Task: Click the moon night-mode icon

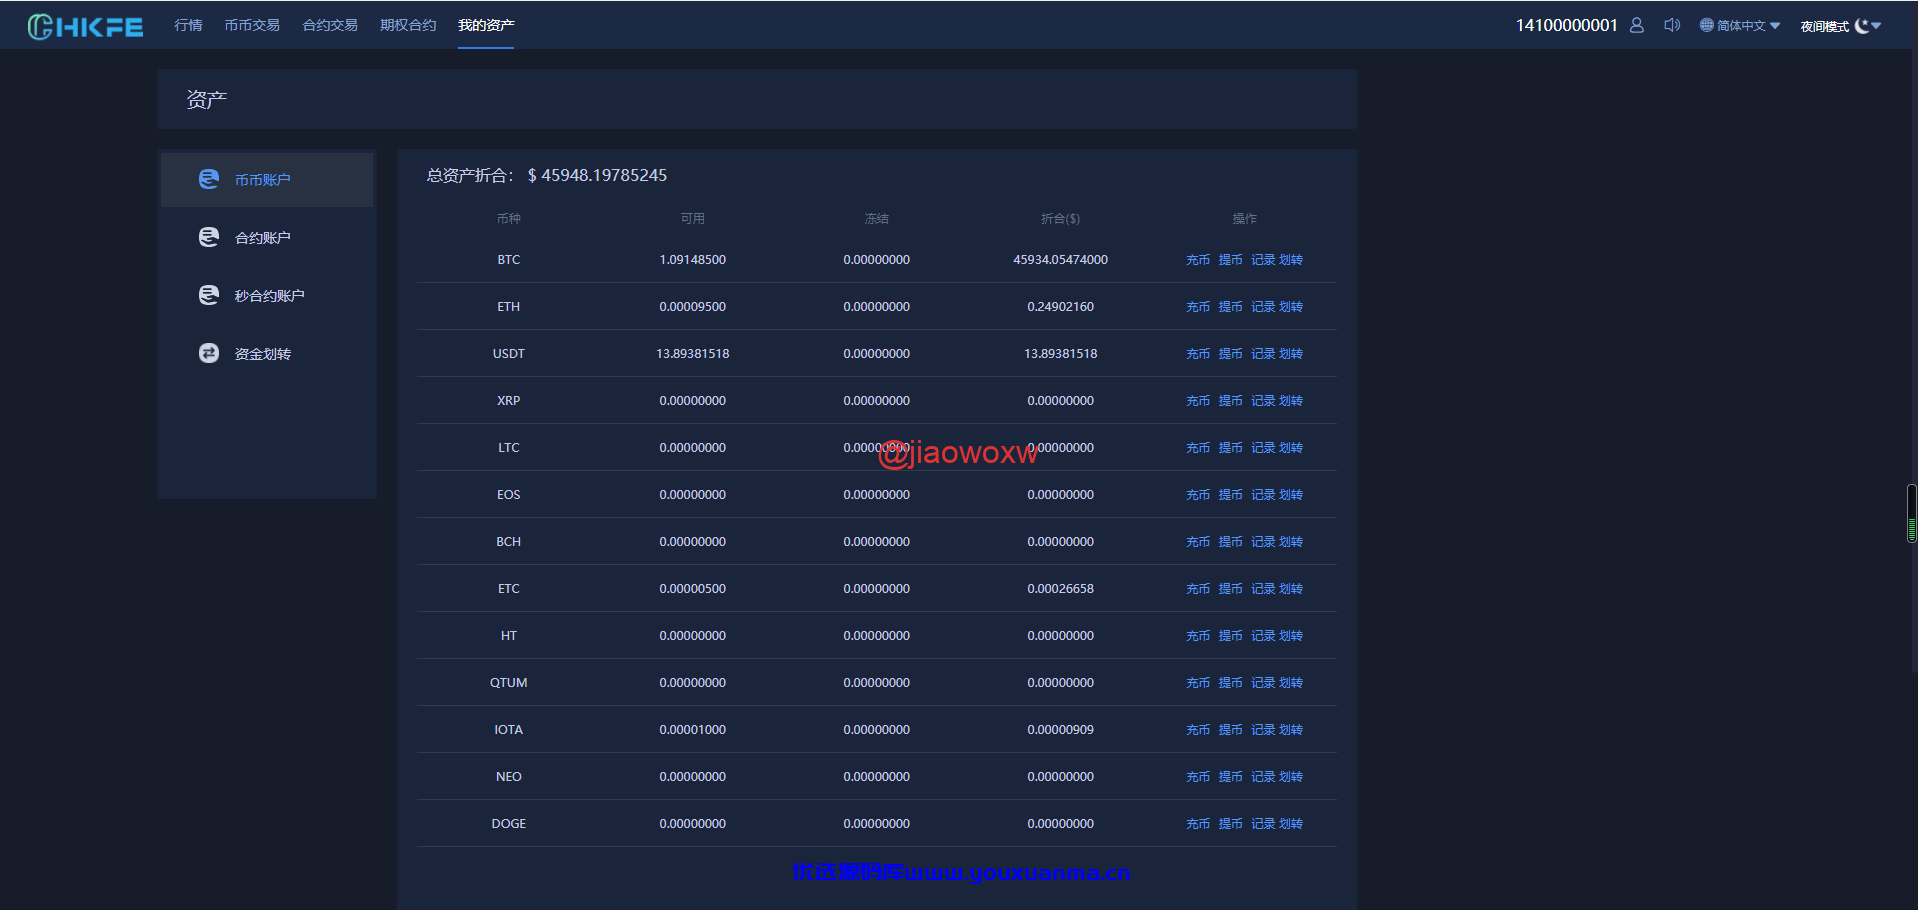Action: pyautogui.click(x=1861, y=26)
